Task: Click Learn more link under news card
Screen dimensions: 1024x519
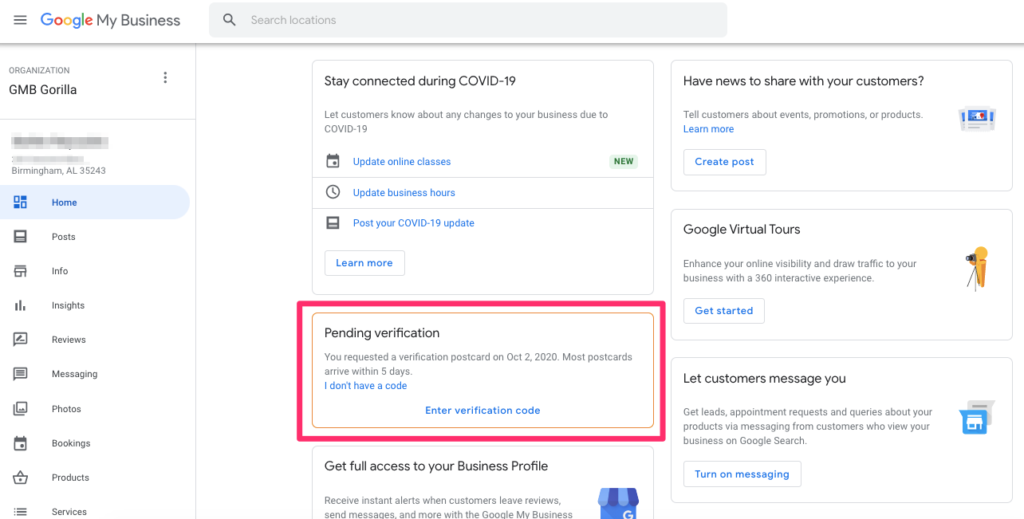Action: pyautogui.click(x=709, y=129)
